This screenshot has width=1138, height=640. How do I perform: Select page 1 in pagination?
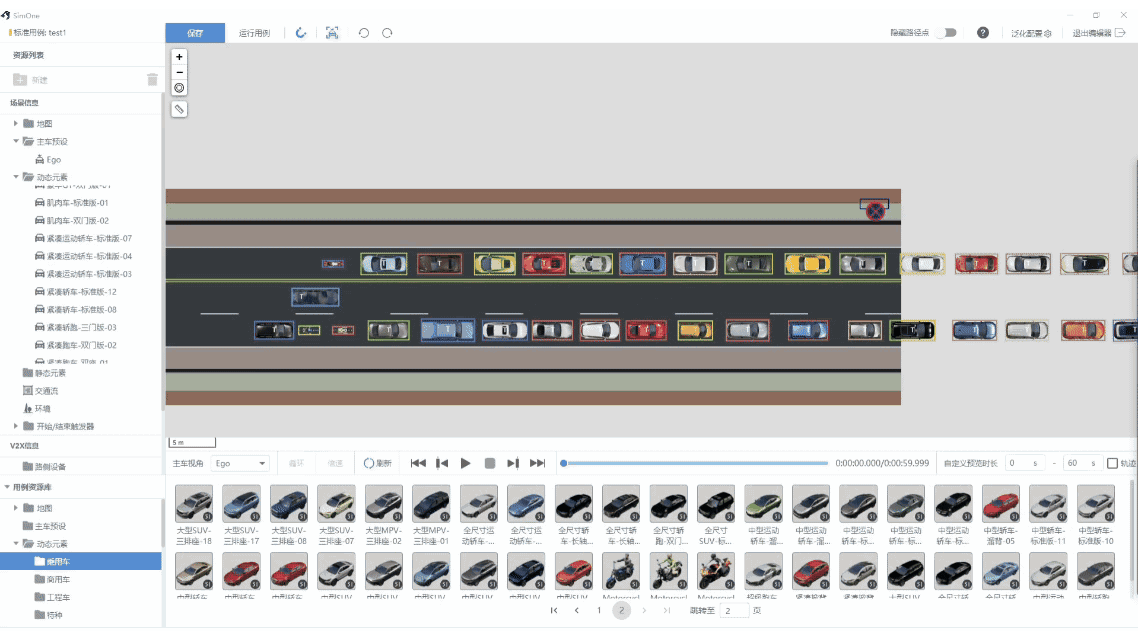point(599,611)
